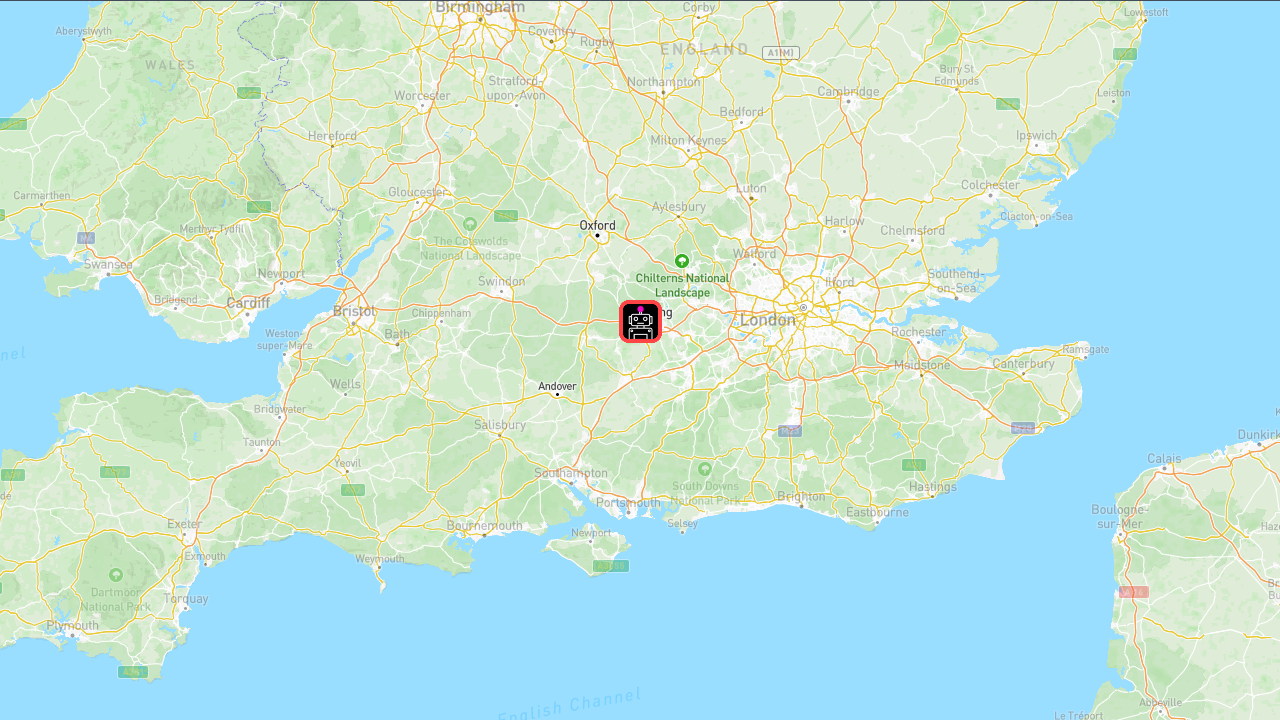Click the Southampton city label
Image resolution: width=1280 pixels, height=720 pixels.
tap(571, 473)
